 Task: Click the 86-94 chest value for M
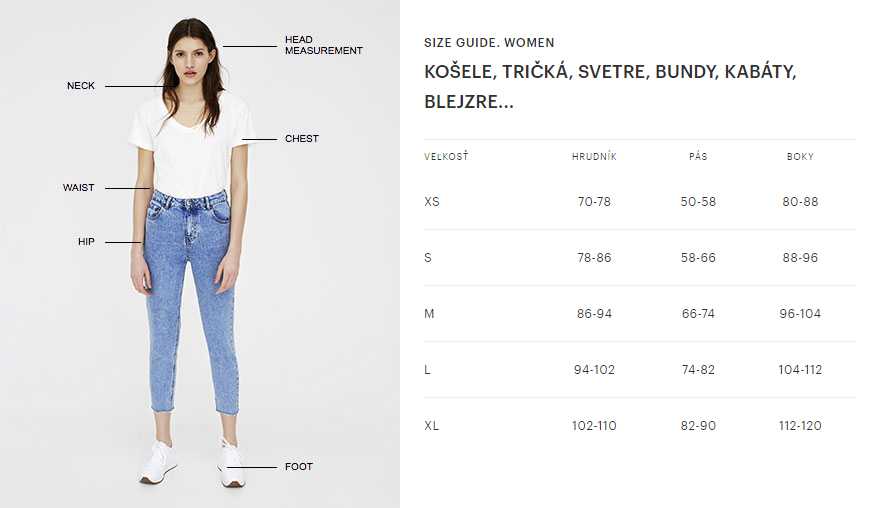594,313
